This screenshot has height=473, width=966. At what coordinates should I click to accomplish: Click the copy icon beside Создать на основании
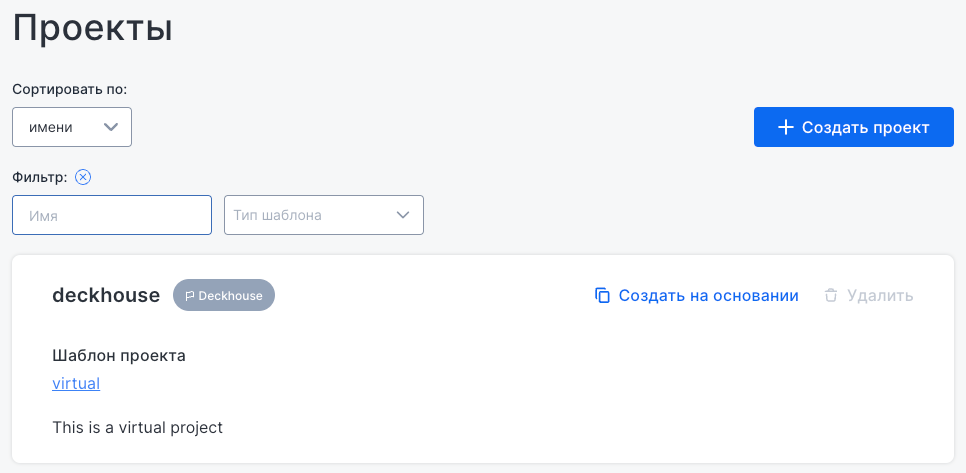coord(602,295)
